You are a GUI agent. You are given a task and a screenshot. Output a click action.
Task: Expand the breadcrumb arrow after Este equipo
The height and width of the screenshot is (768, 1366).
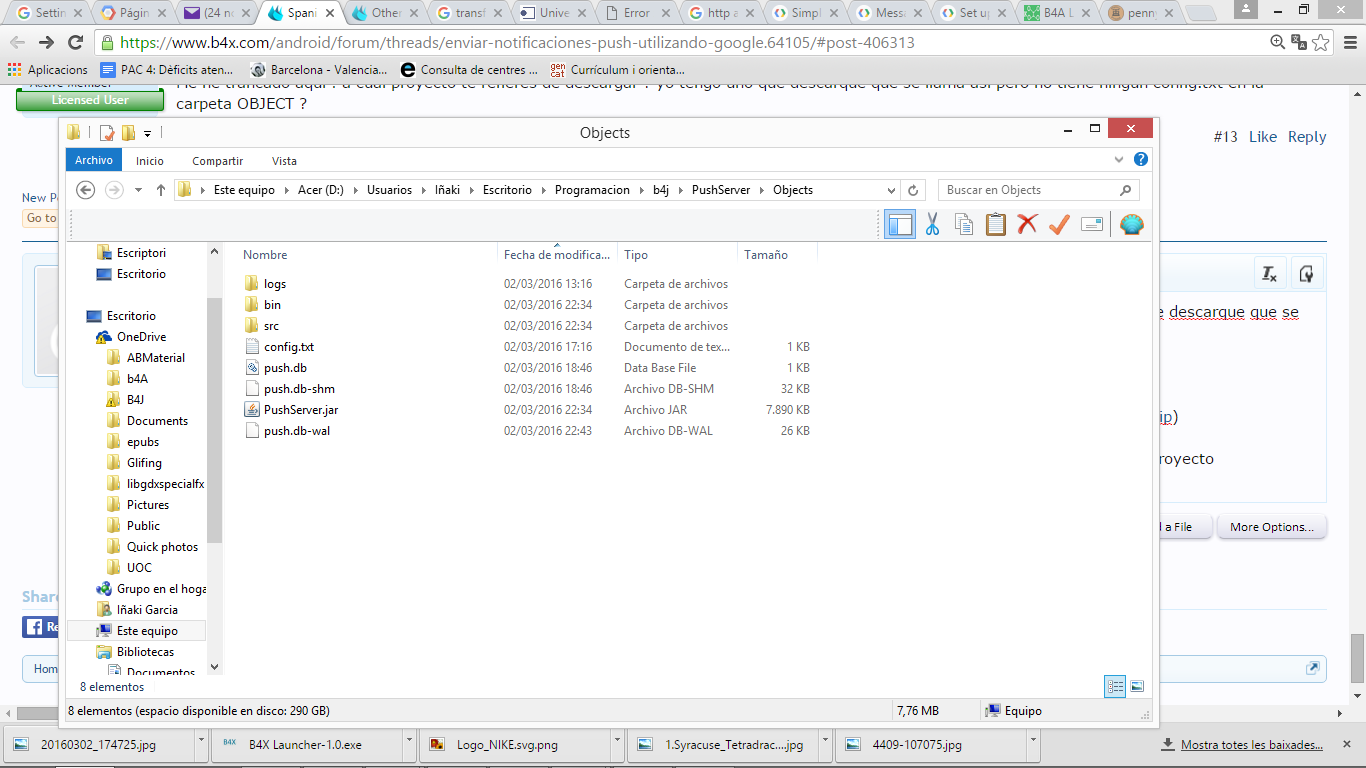coord(287,190)
